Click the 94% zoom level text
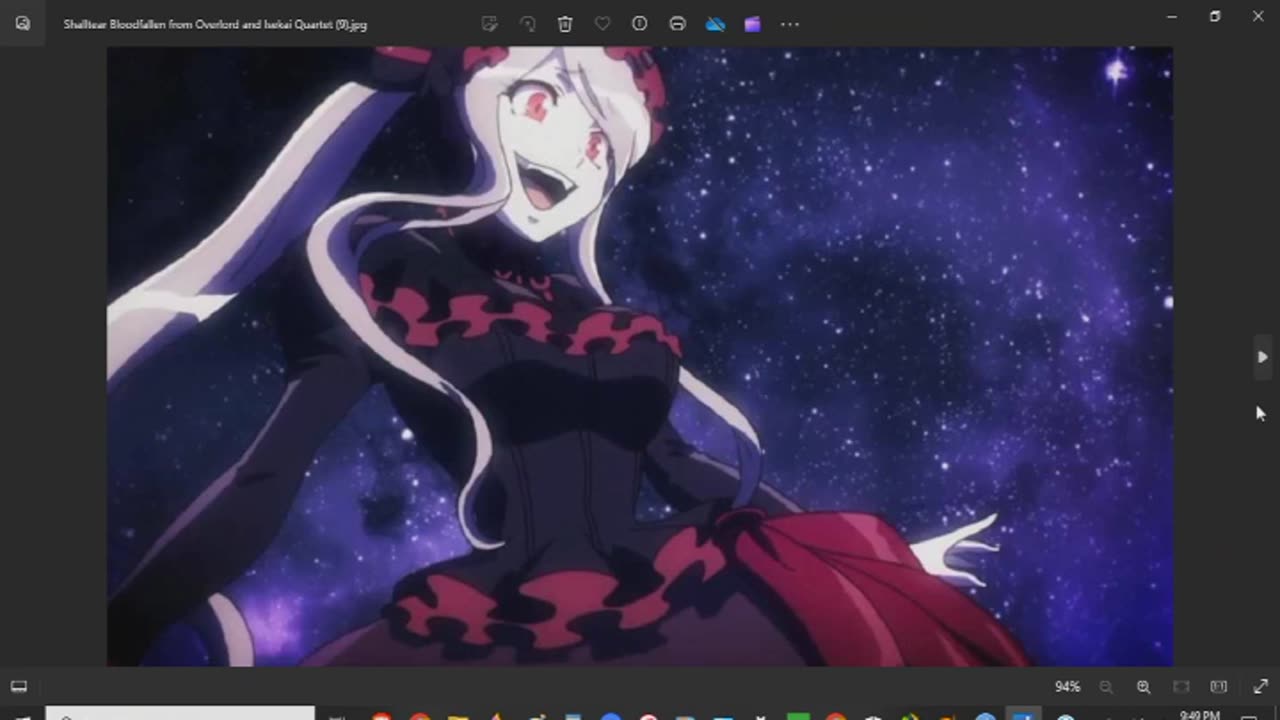 [1067, 687]
